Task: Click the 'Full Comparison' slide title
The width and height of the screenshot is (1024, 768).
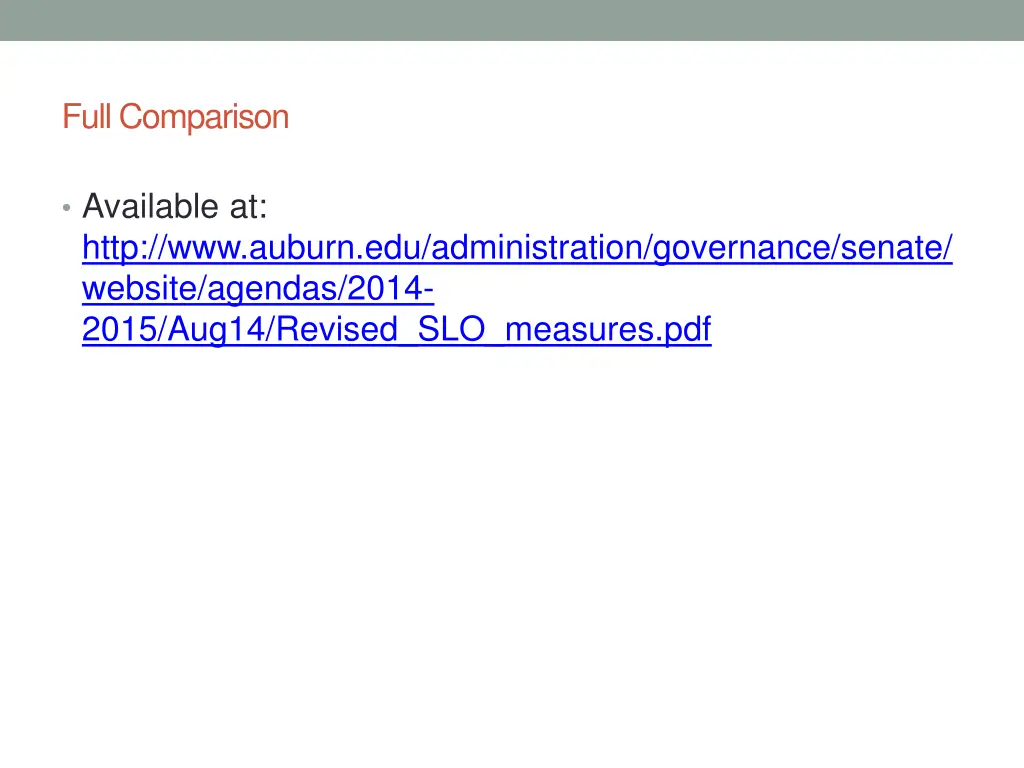Action: point(176,118)
